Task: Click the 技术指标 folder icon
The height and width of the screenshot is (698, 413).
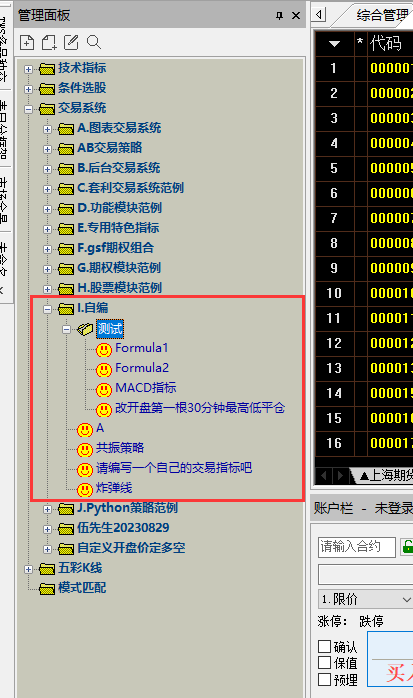Action: coord(47,69)
